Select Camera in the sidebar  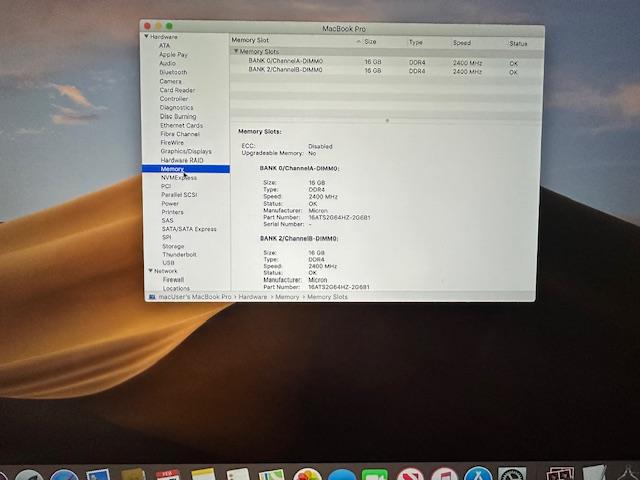(171, 81)
